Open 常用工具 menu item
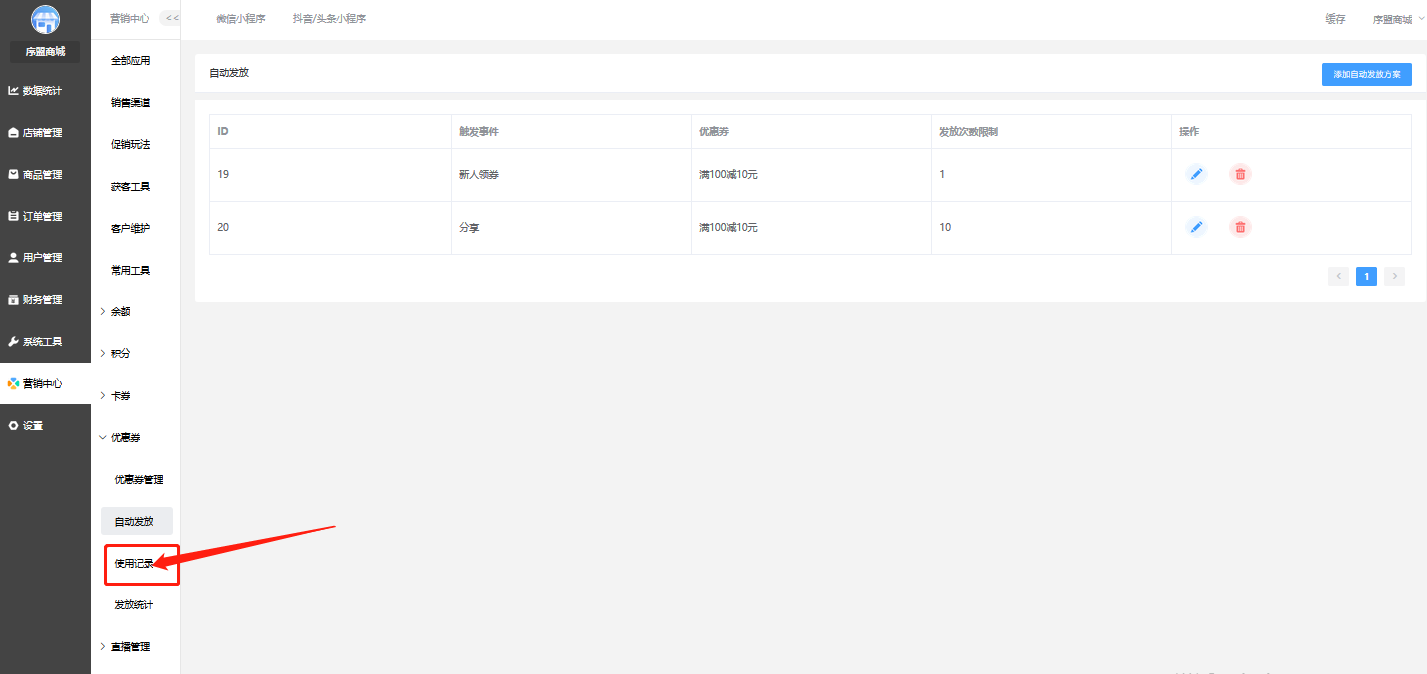The image size is (1427, 674). (x=131, y=271)
